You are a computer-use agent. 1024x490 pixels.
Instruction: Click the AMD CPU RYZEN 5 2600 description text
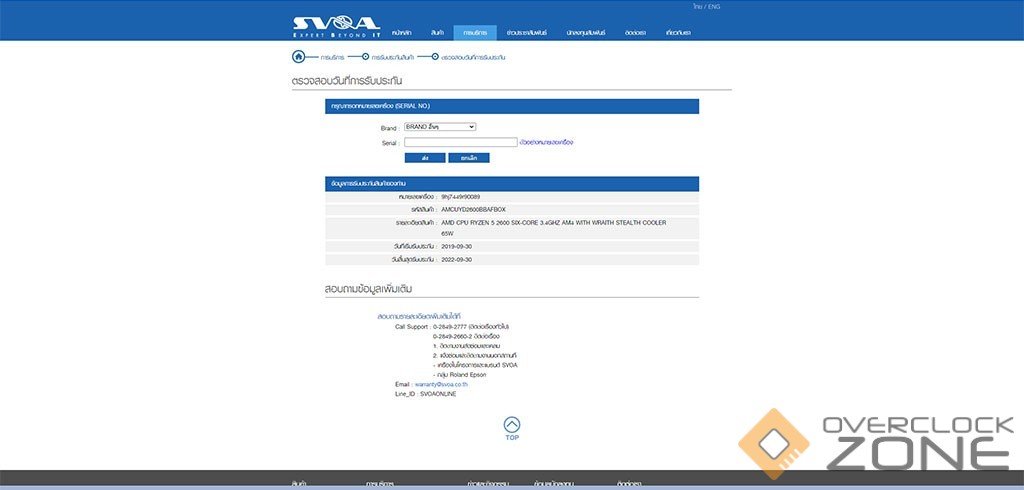(x=554, y=228)
